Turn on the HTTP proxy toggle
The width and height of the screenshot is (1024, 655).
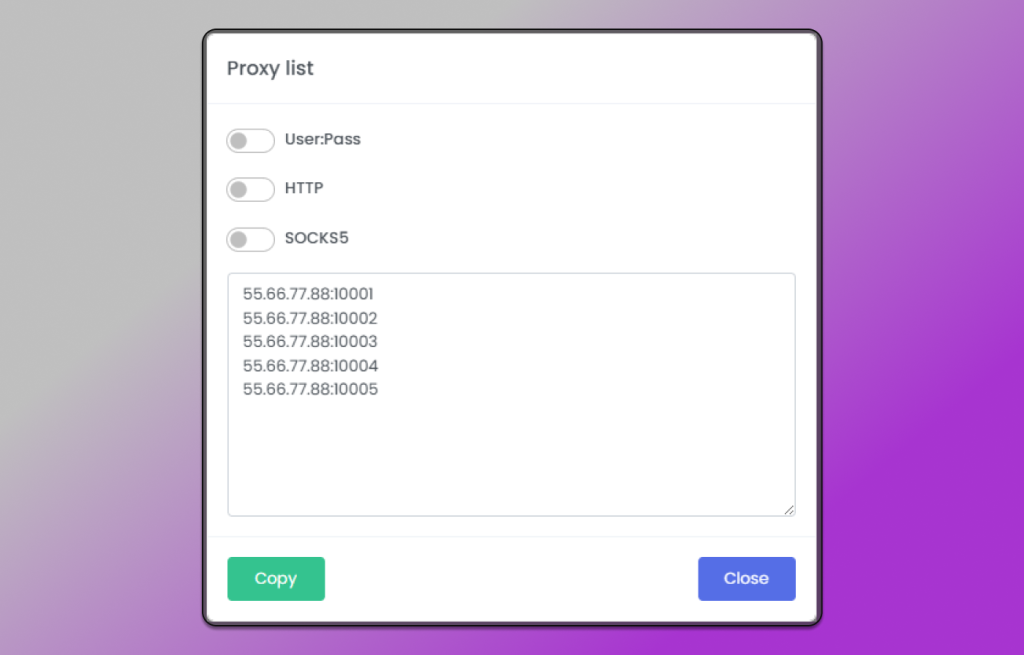pyautogui.click(x=250, y=189)
